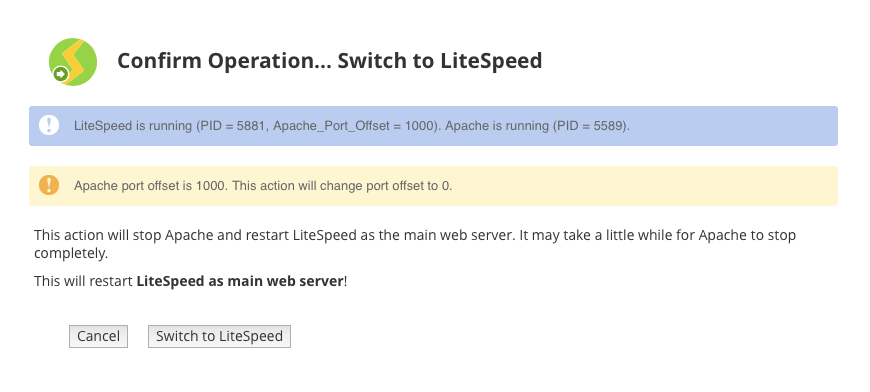This screenshot has height=392, width=870.
Task: Click the 'LiteSpeed is running' status text
Action: pyautogui.click(x=133, y=126)
